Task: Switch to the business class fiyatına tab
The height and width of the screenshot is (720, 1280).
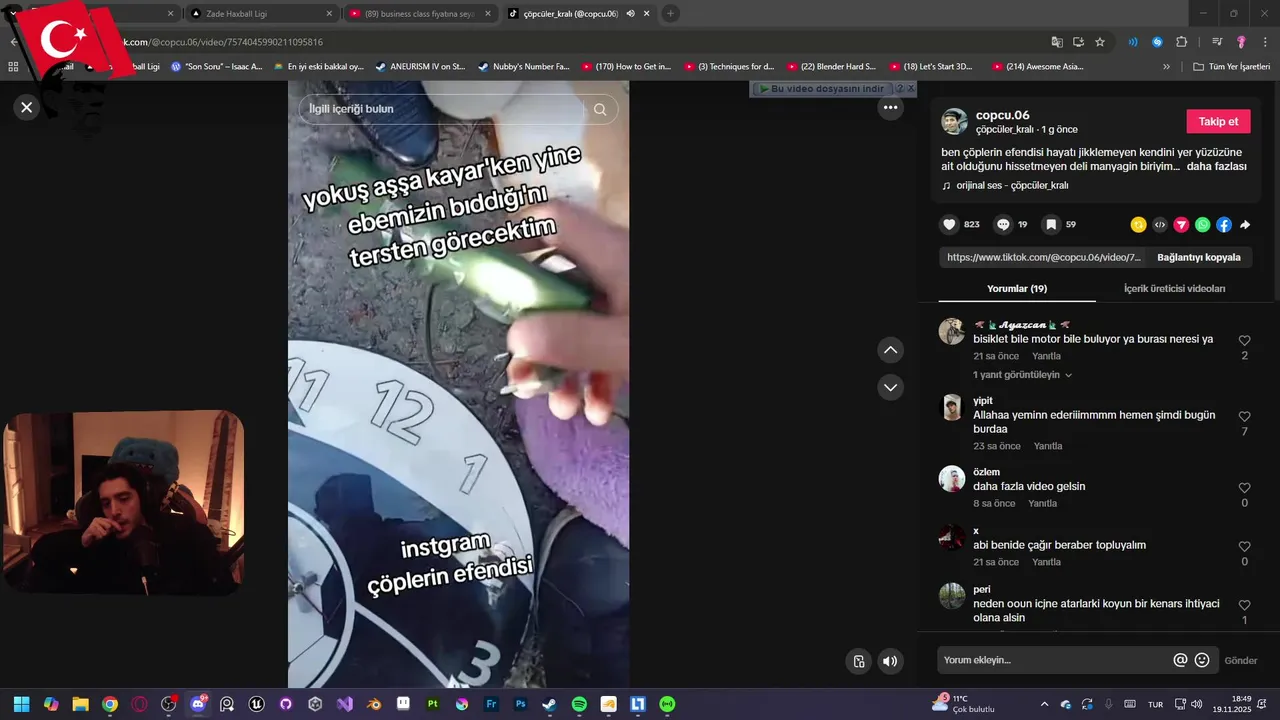Action: (x=422, y=14)
